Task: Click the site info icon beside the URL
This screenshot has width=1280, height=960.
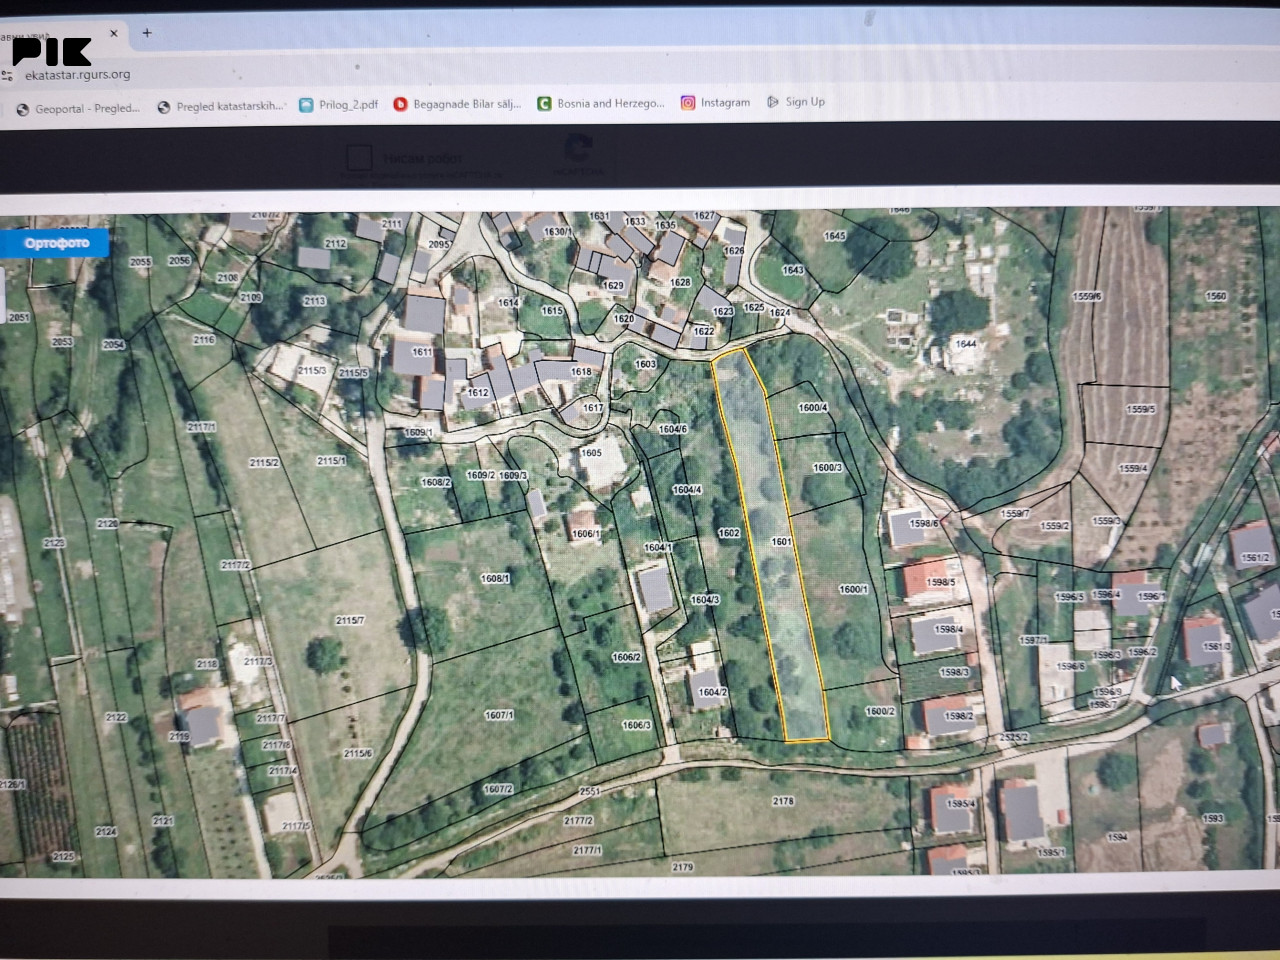Action: 9,75
